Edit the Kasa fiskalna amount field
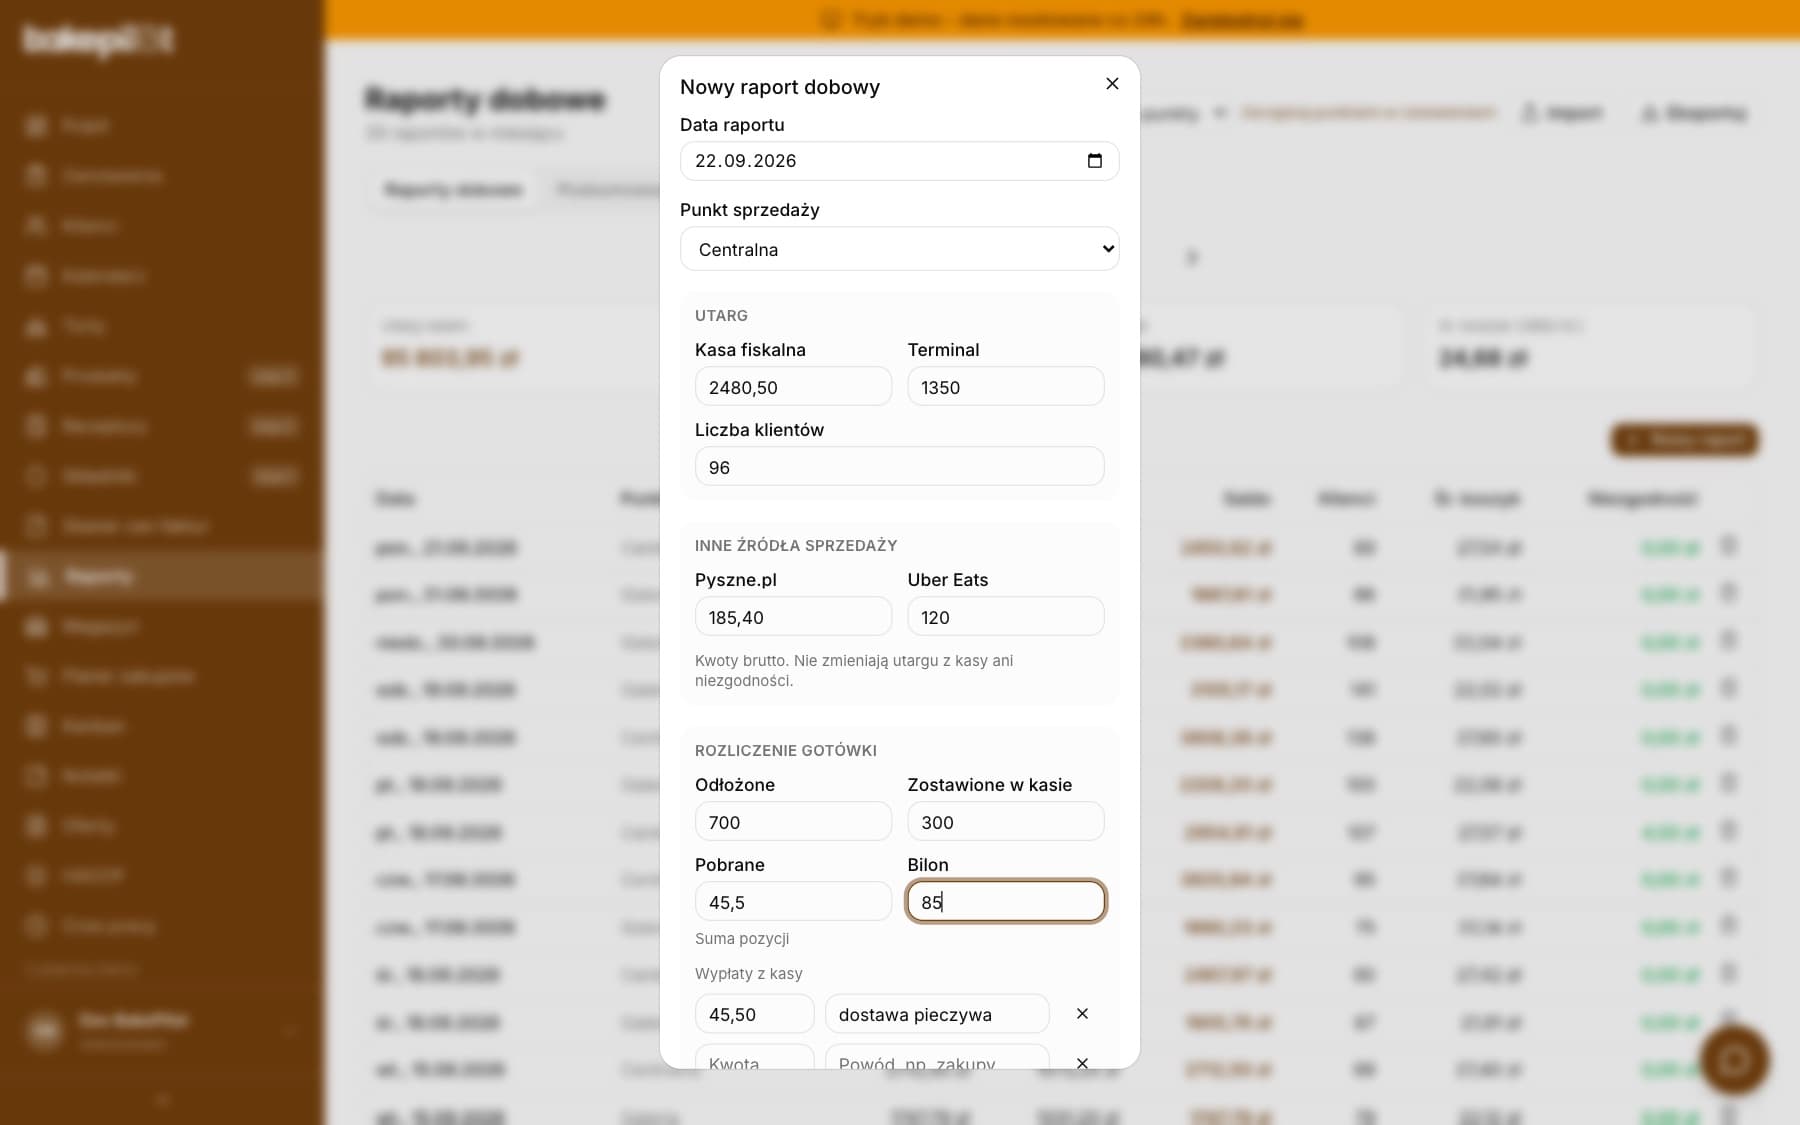The width and height of the screenshot is (1800, 1125). tap(793, 387)
